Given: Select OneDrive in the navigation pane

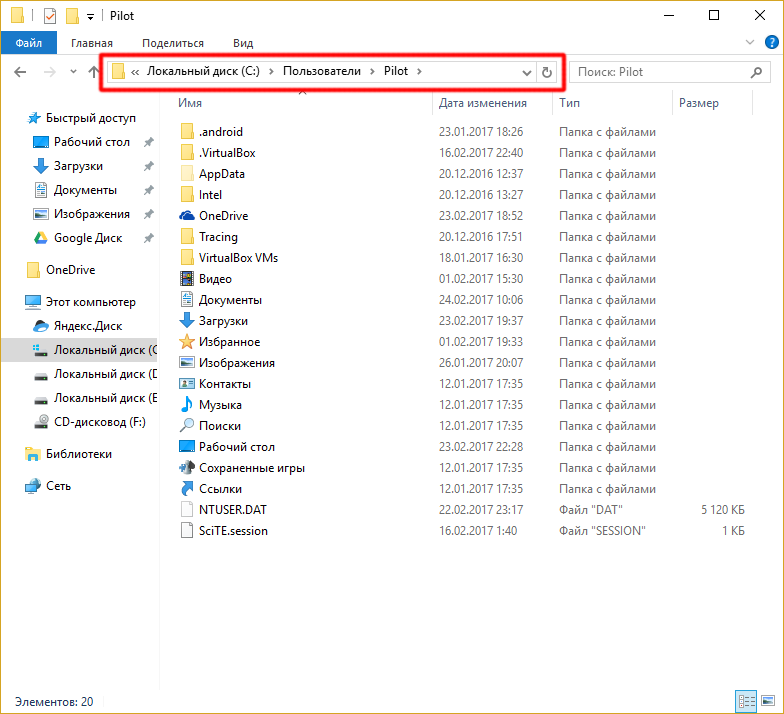Looking at the screenshot, I should tap(70, 270).
